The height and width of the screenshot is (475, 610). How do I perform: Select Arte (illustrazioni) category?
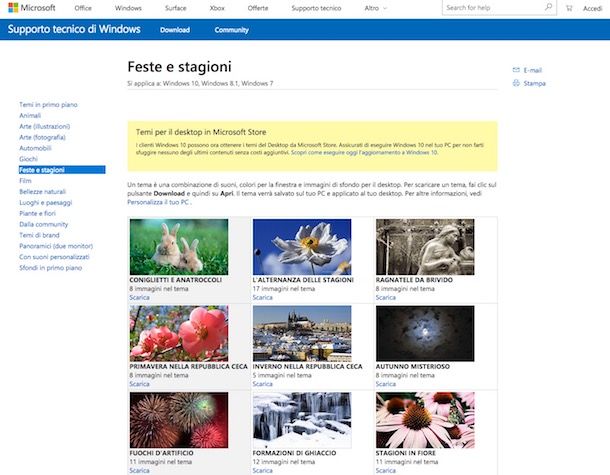click(x=45, y=126)
